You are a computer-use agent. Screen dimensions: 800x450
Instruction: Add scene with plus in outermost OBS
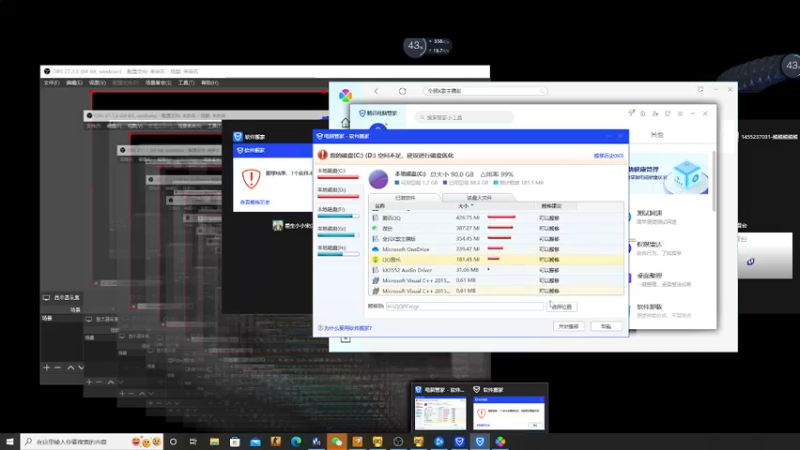(x=46, y=367)
